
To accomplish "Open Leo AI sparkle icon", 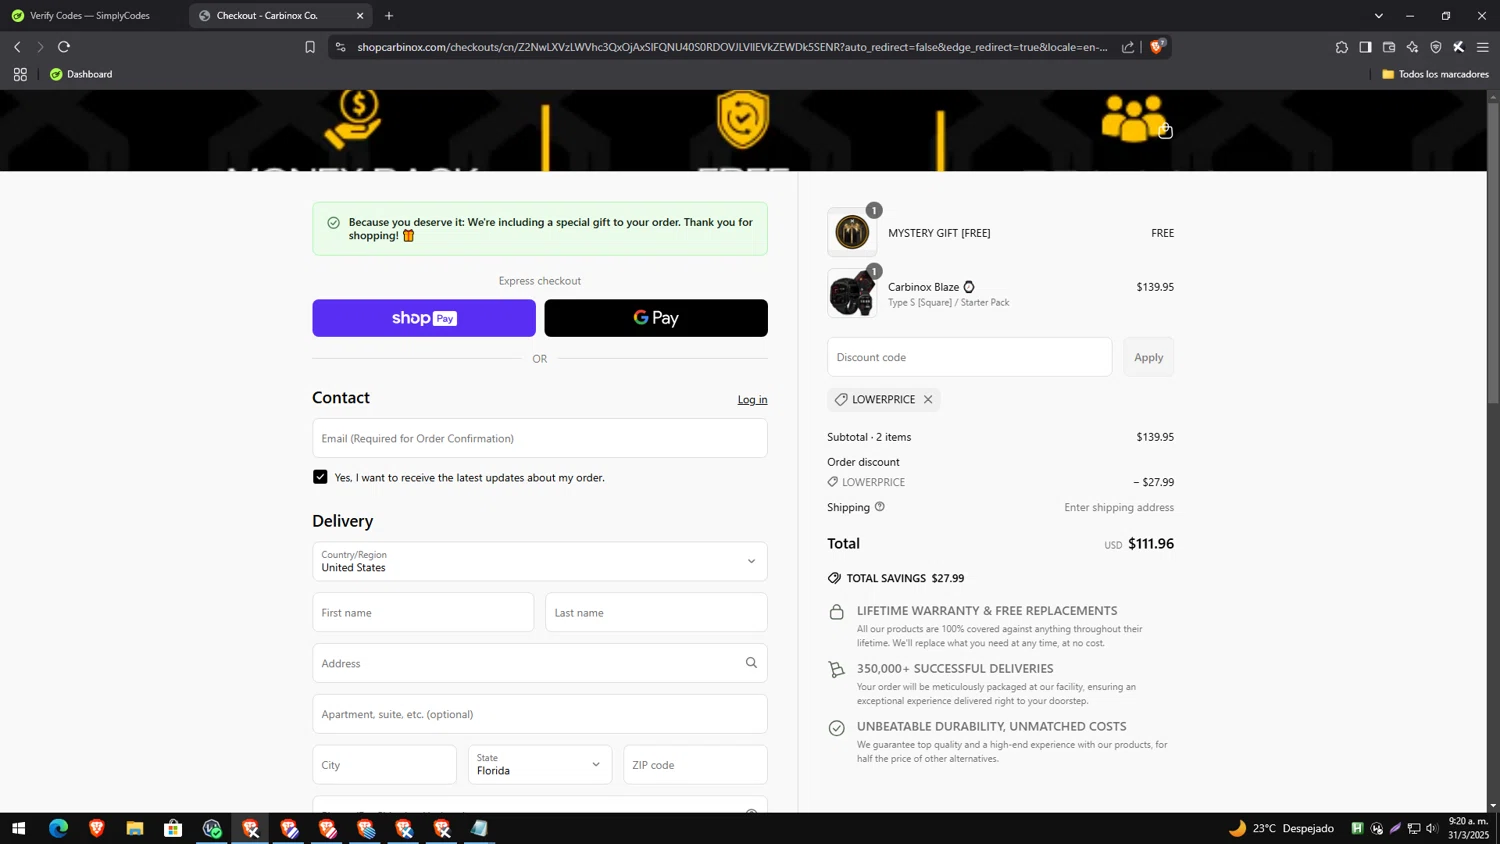I will pyautogui.click(x=1412, y=47).
